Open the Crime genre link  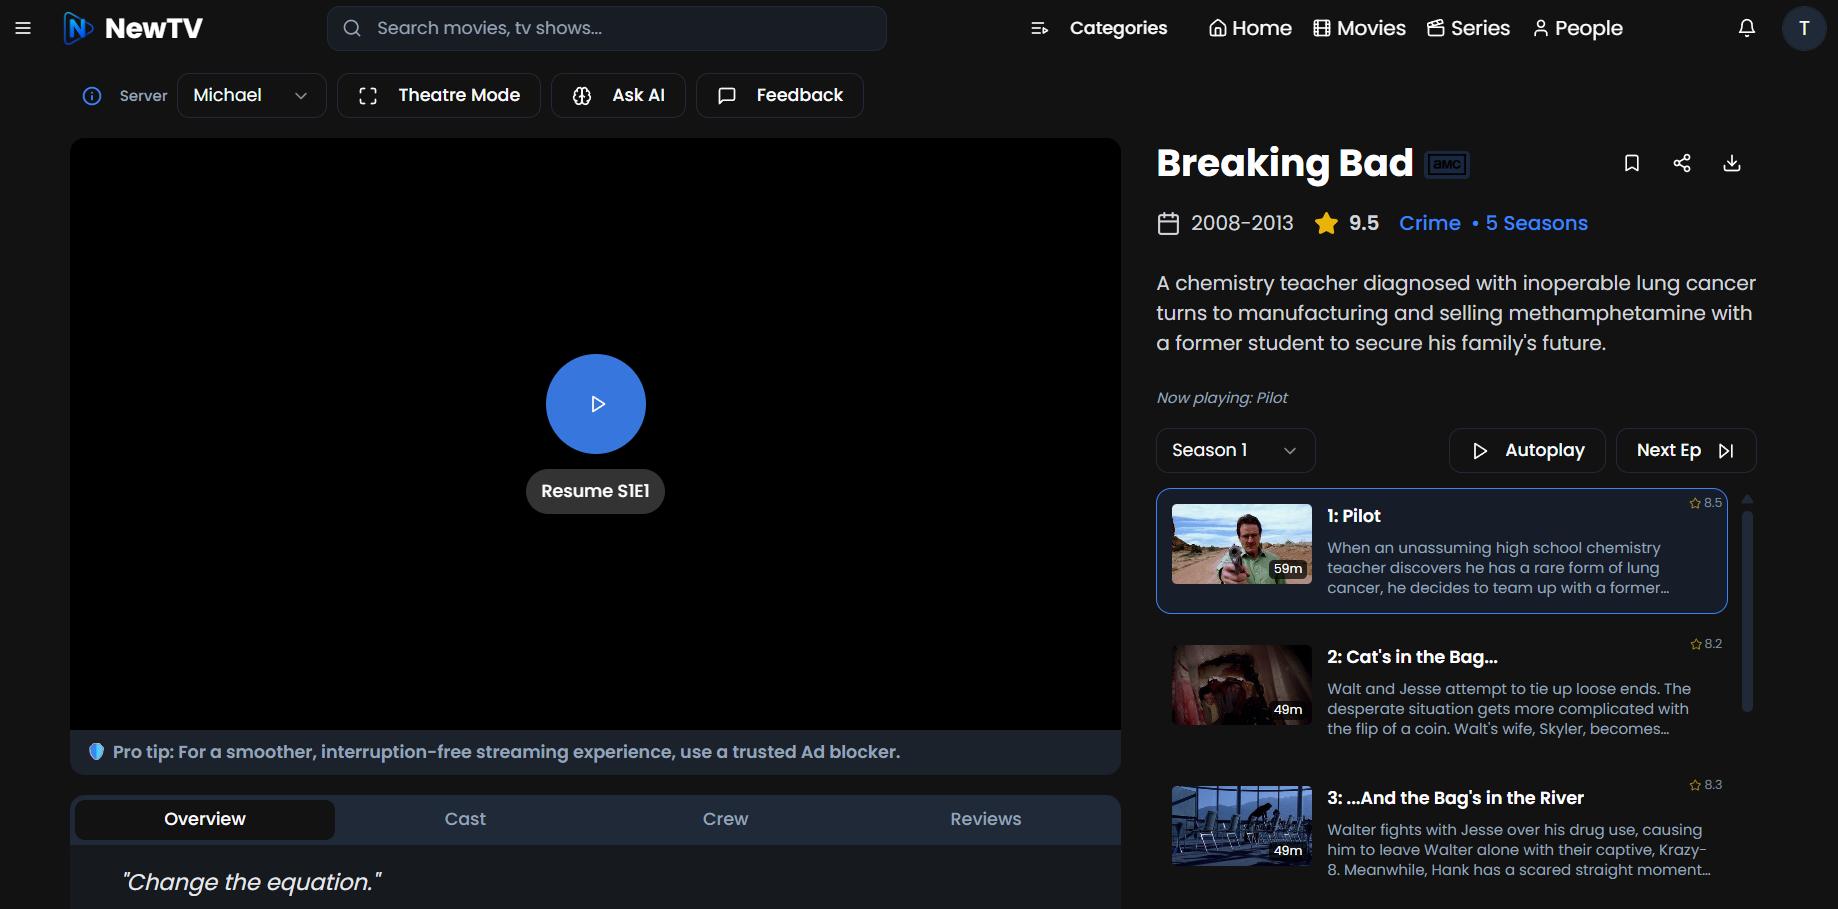(1430, 223)
